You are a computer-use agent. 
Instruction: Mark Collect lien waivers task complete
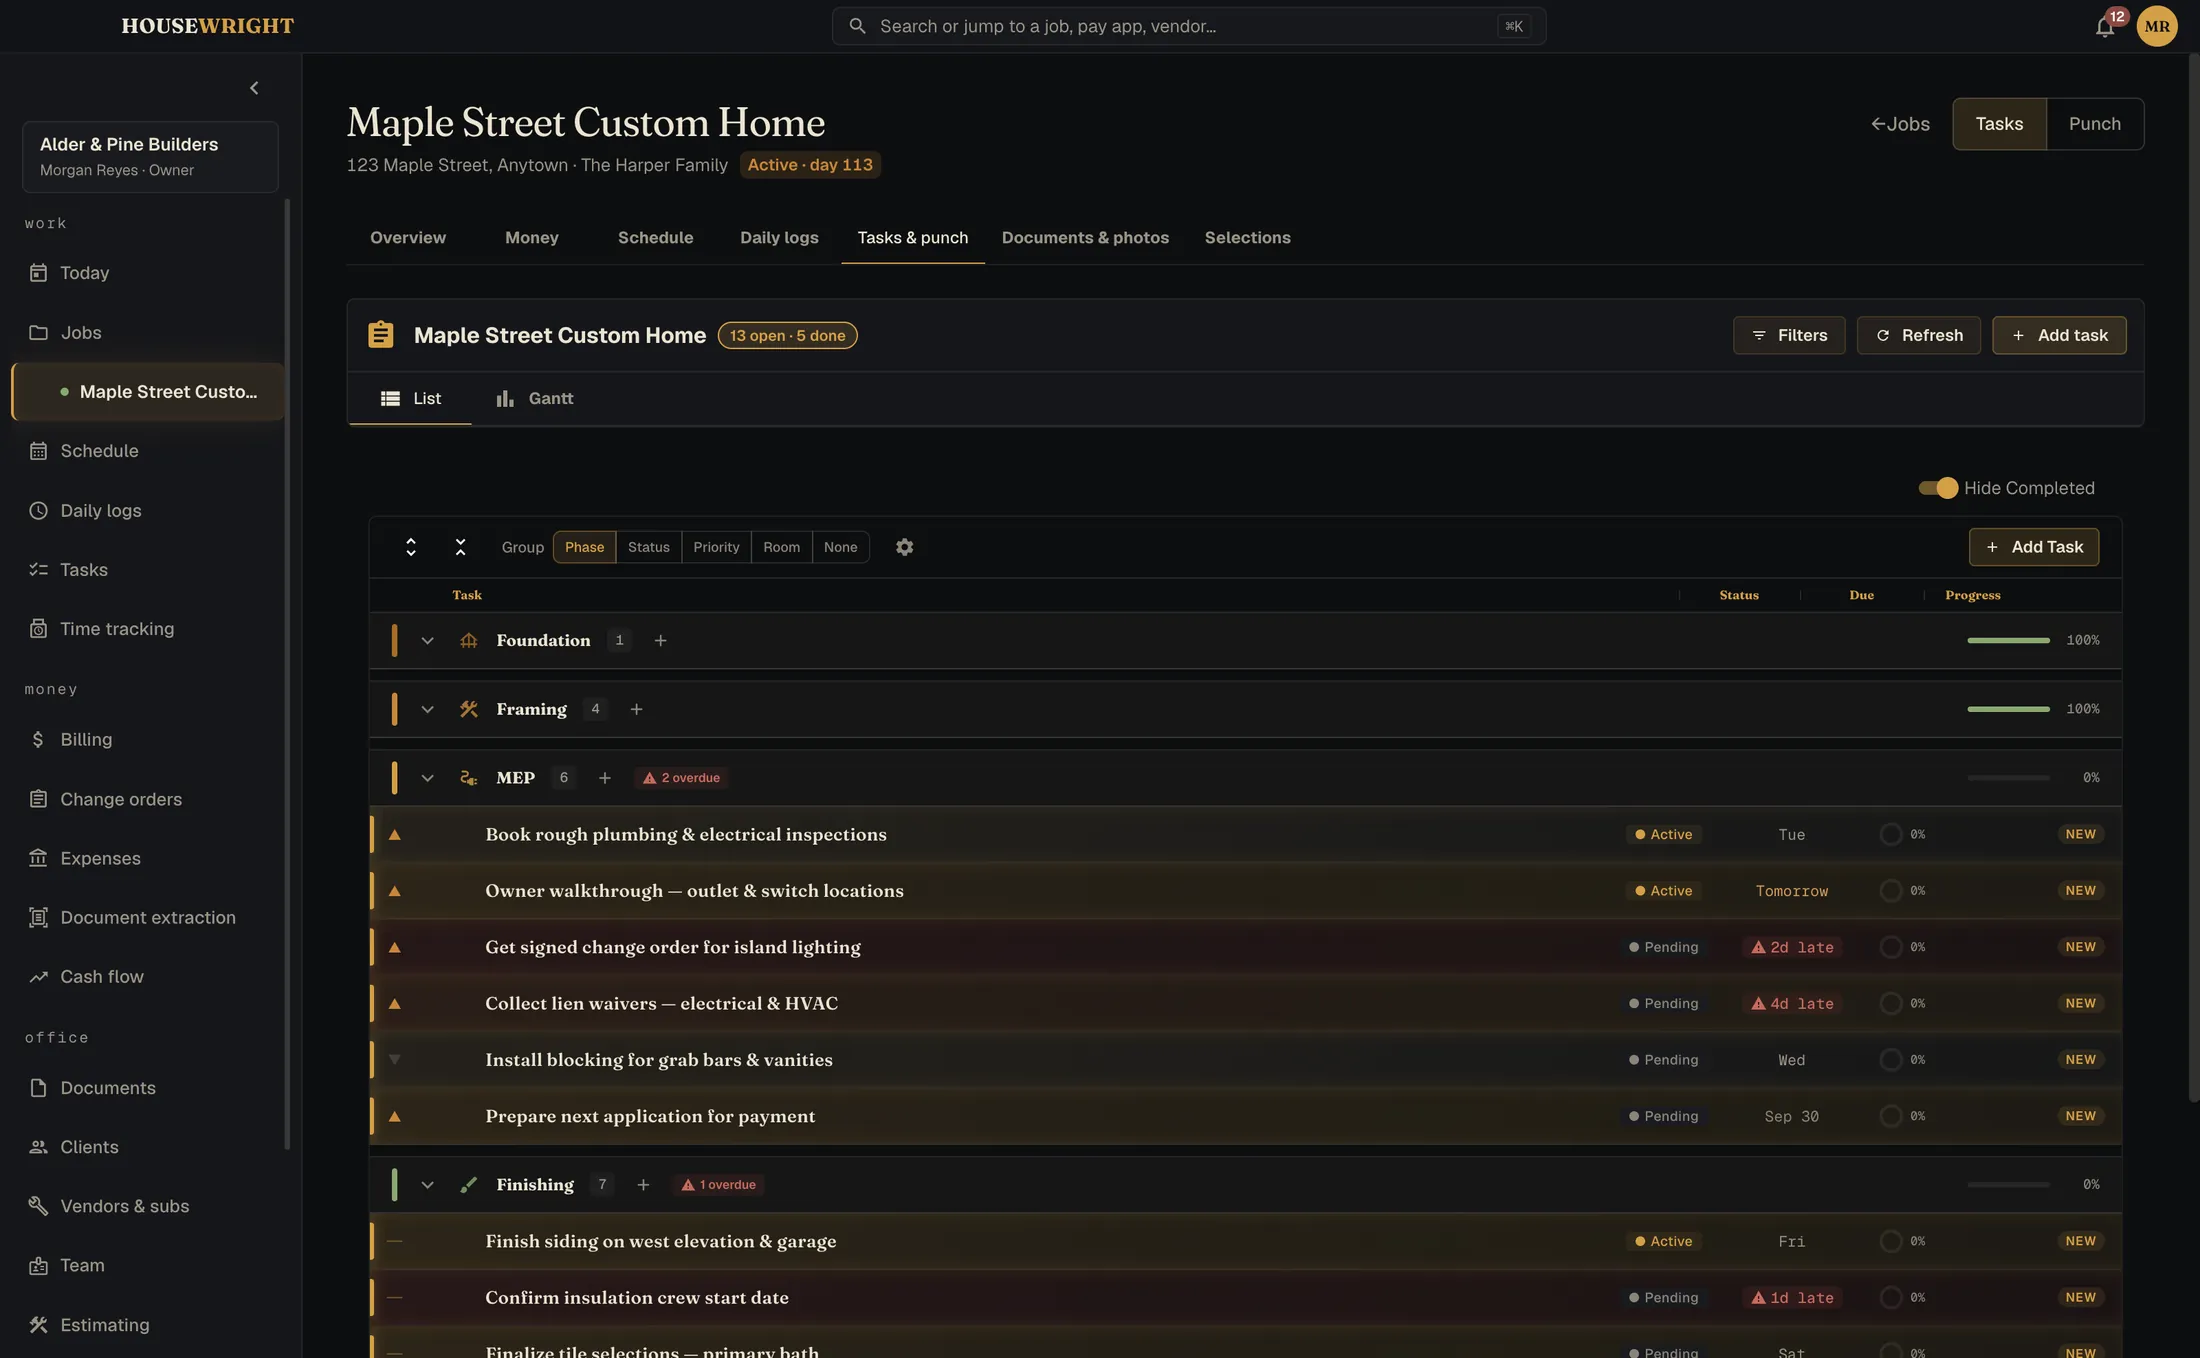click(1890, 1004)
